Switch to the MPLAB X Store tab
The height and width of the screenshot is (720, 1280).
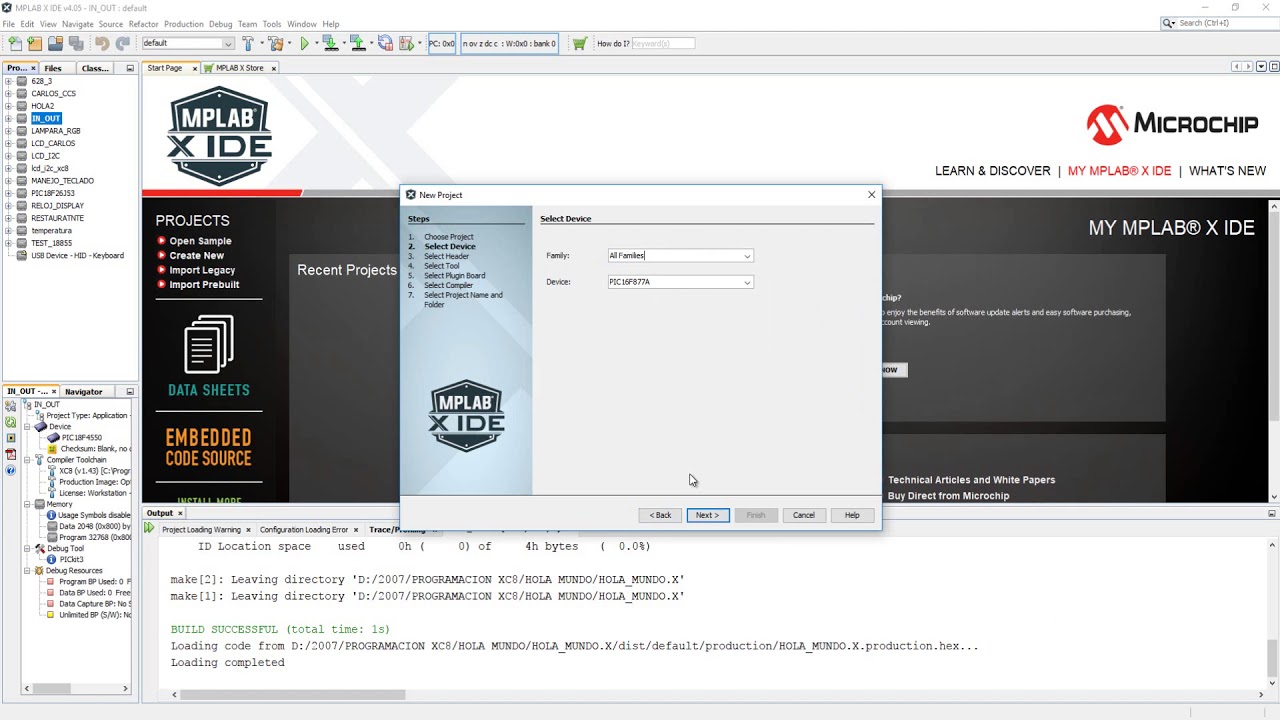click(x=240, y=68)
